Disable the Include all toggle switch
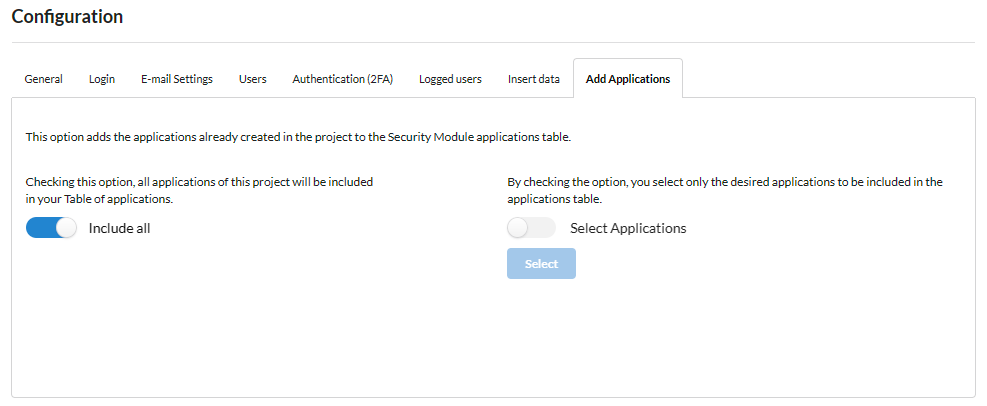This screenshot has height=406, width=987. click(51, 228)
